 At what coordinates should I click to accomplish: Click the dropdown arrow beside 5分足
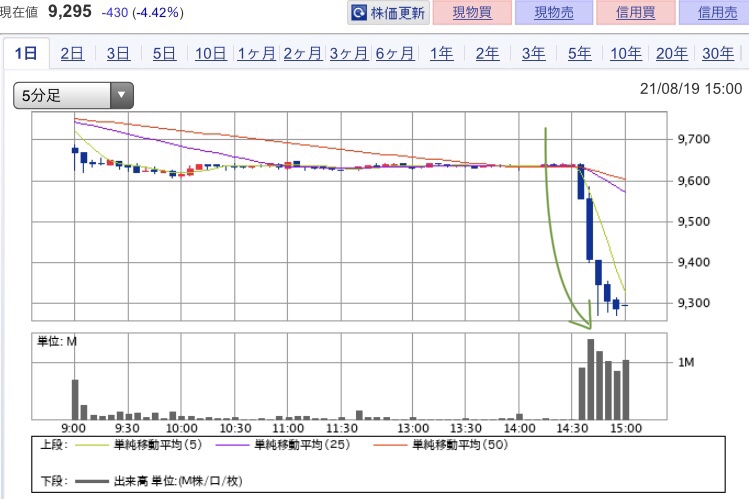pos(121,95)
